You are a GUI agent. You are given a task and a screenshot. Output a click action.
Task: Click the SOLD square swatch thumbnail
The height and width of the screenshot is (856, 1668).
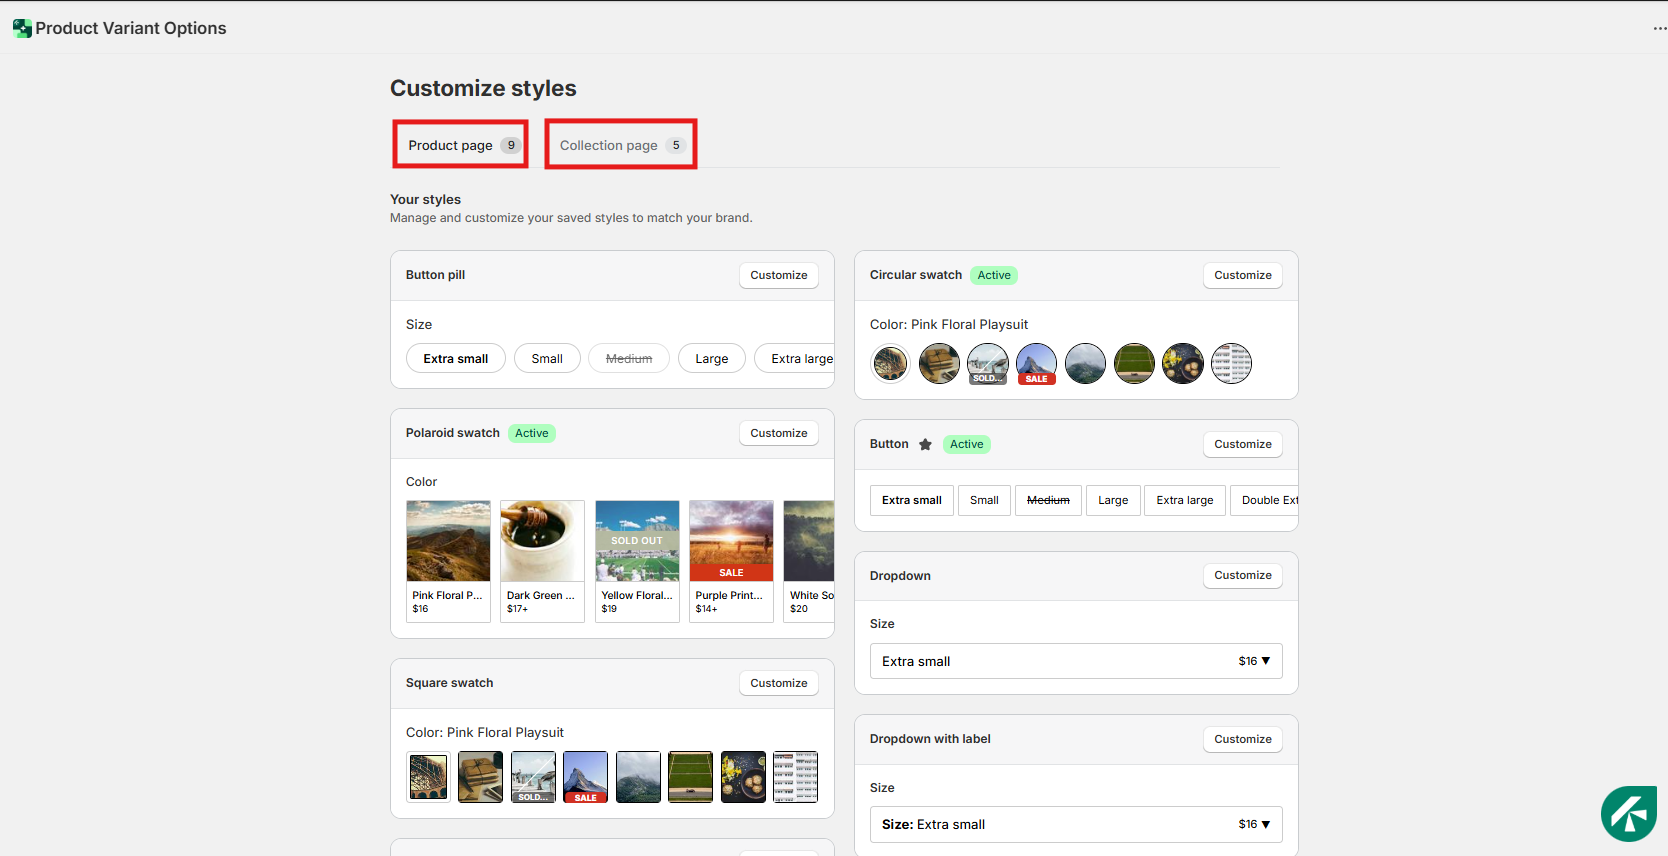pos(533,777)
